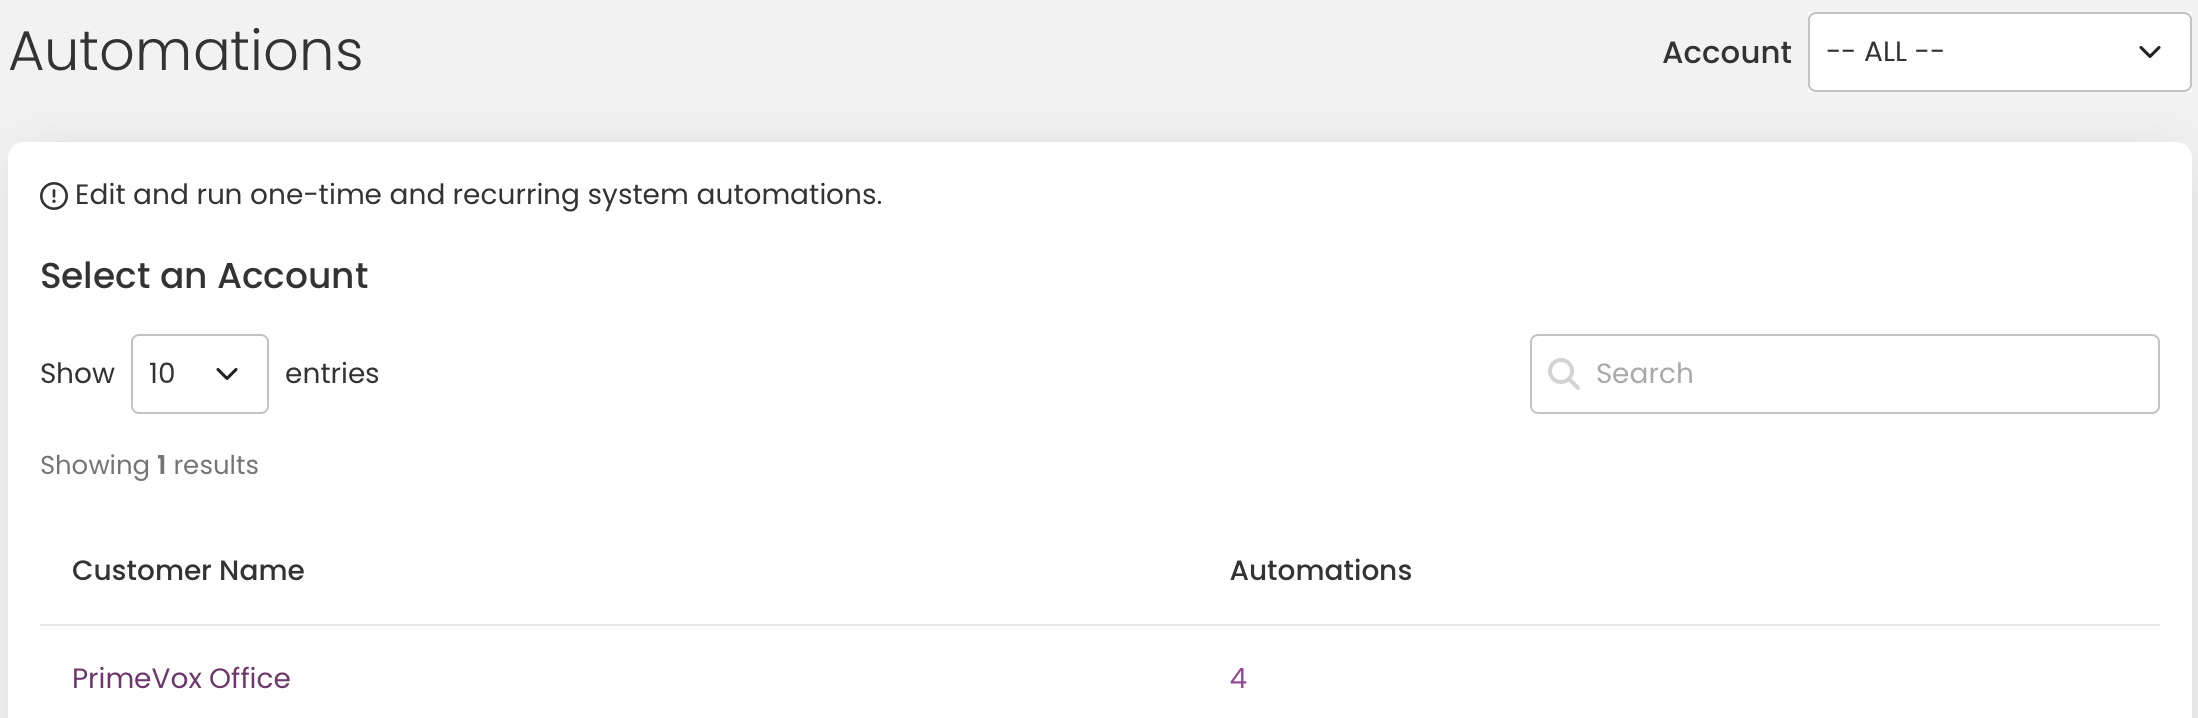
Task: Click the 'Show' label text
Action: (x=77, y=374)
